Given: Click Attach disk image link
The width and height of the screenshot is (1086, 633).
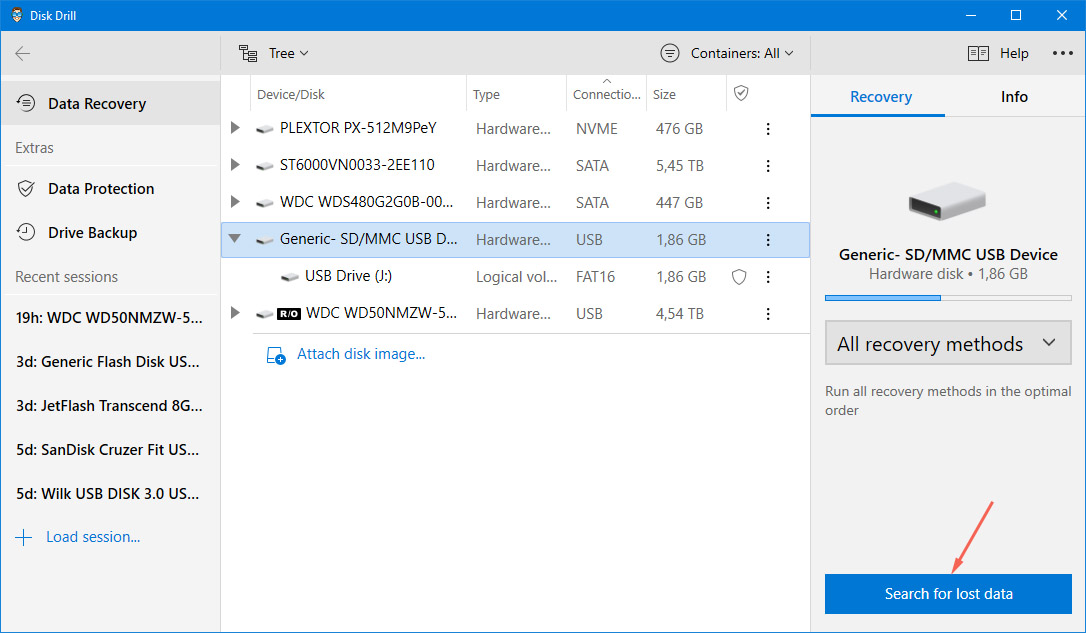Looking at the screenshot, I should [x=361, y=354].
